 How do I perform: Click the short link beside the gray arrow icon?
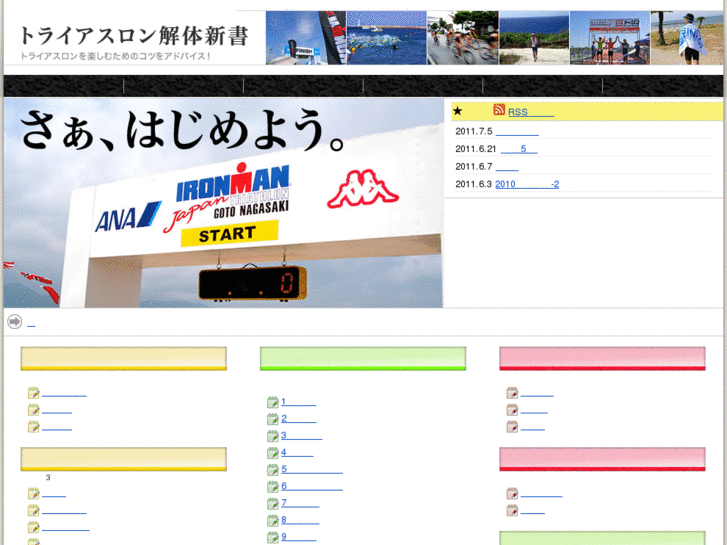click(31, 323)
